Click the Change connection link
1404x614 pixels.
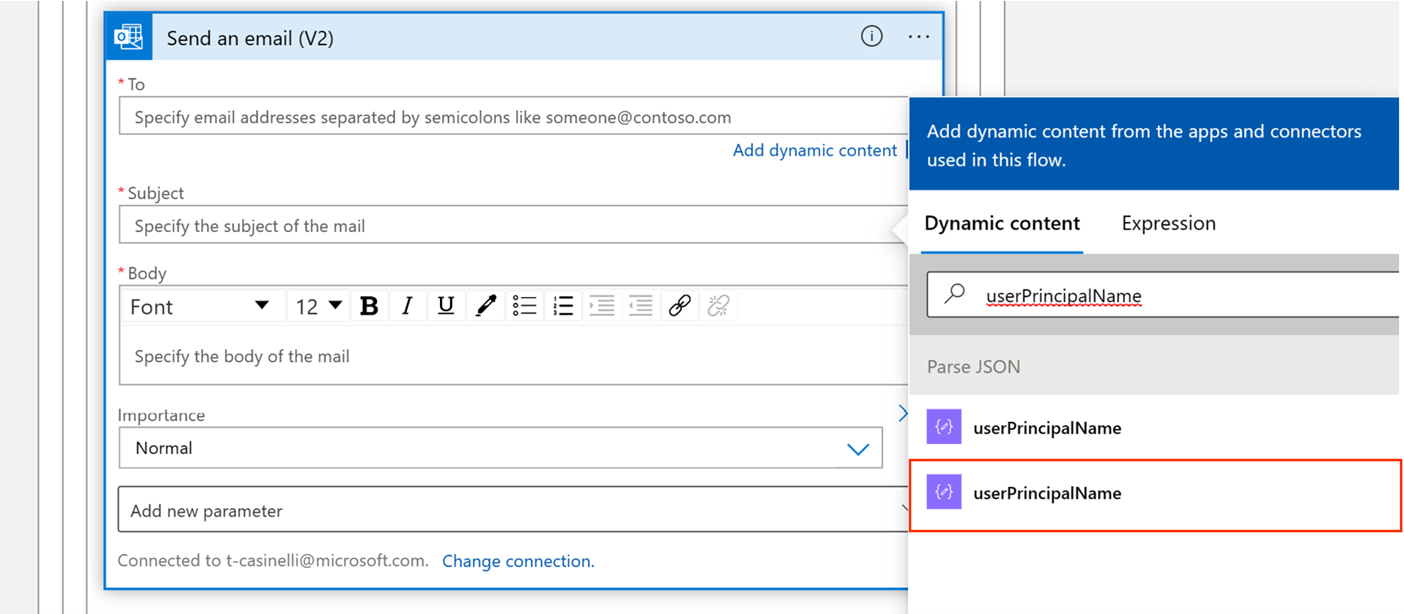518,561
